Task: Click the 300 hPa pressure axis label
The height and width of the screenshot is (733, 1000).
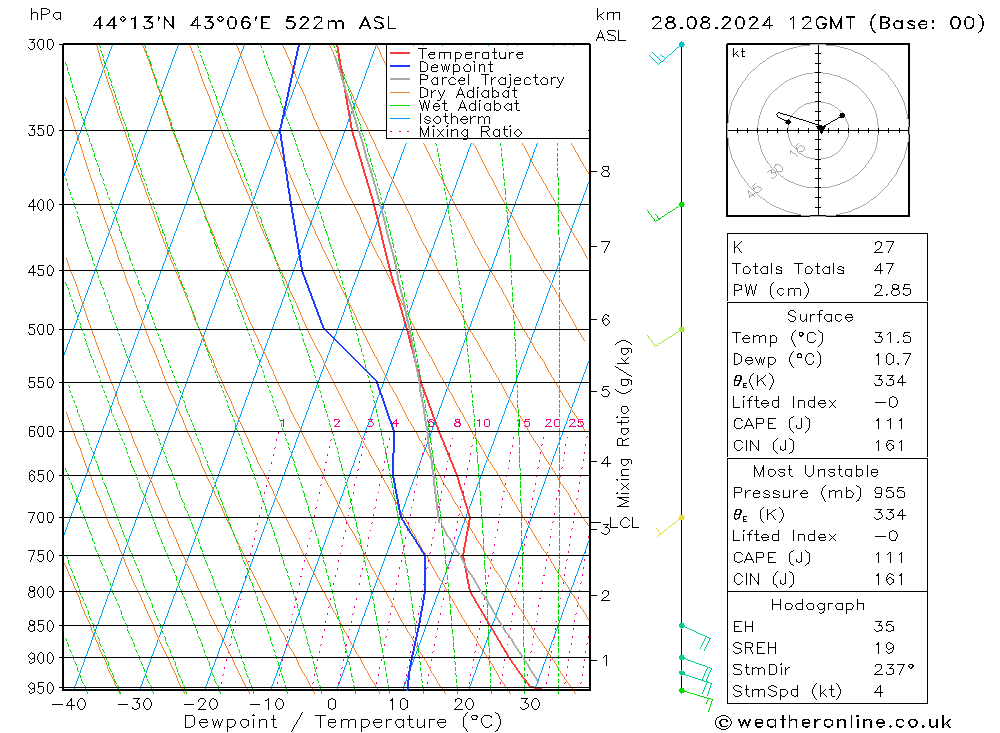Action: 41,45
